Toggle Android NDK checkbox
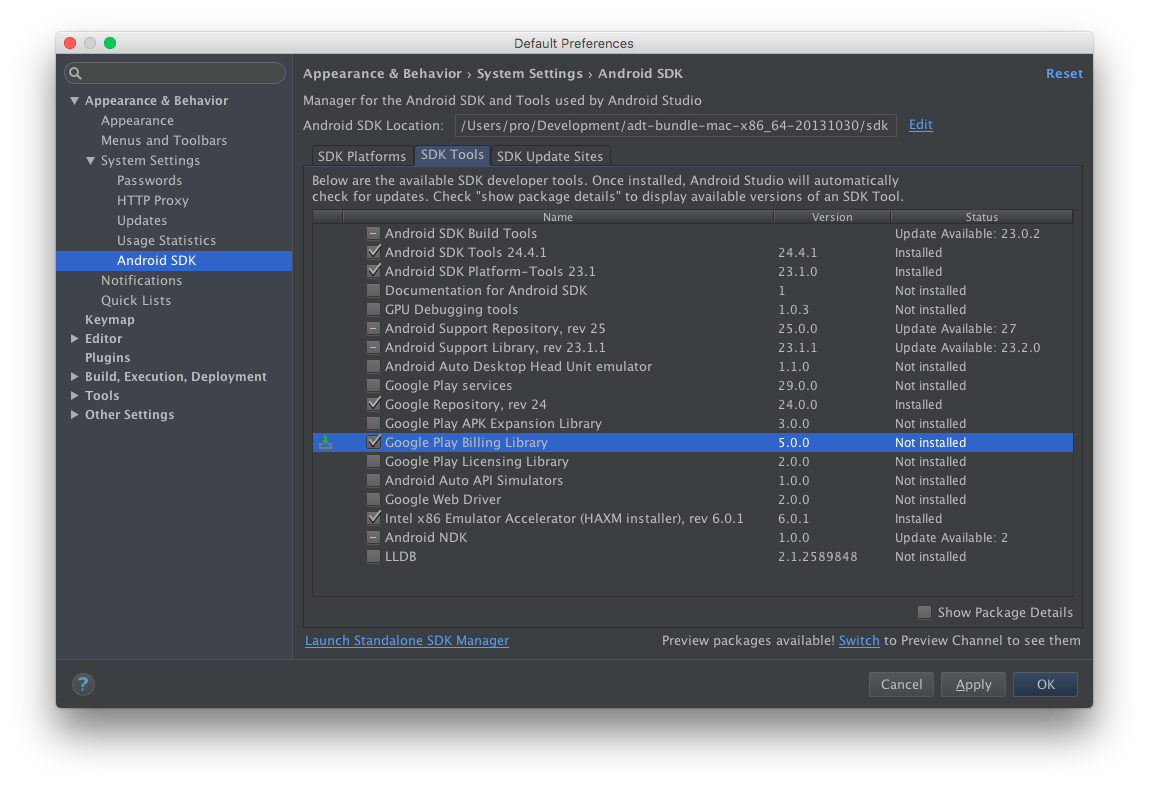This screenshot has width=1149, height=788. click(374, 537)
